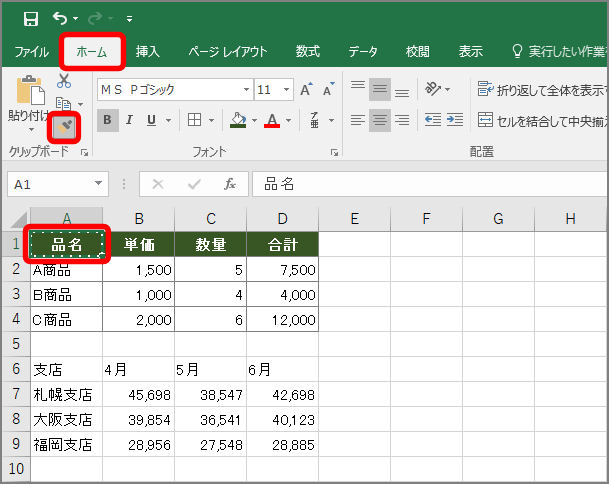This screenshot has height=484, width=609.
Task: Click the Borders icon
Action: 194,120
